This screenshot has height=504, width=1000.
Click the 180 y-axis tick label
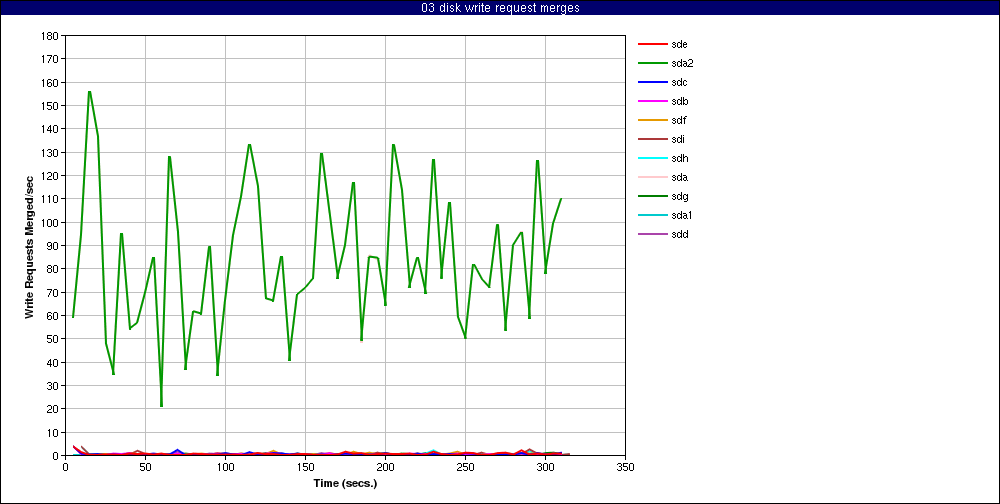tap(50, 35)
